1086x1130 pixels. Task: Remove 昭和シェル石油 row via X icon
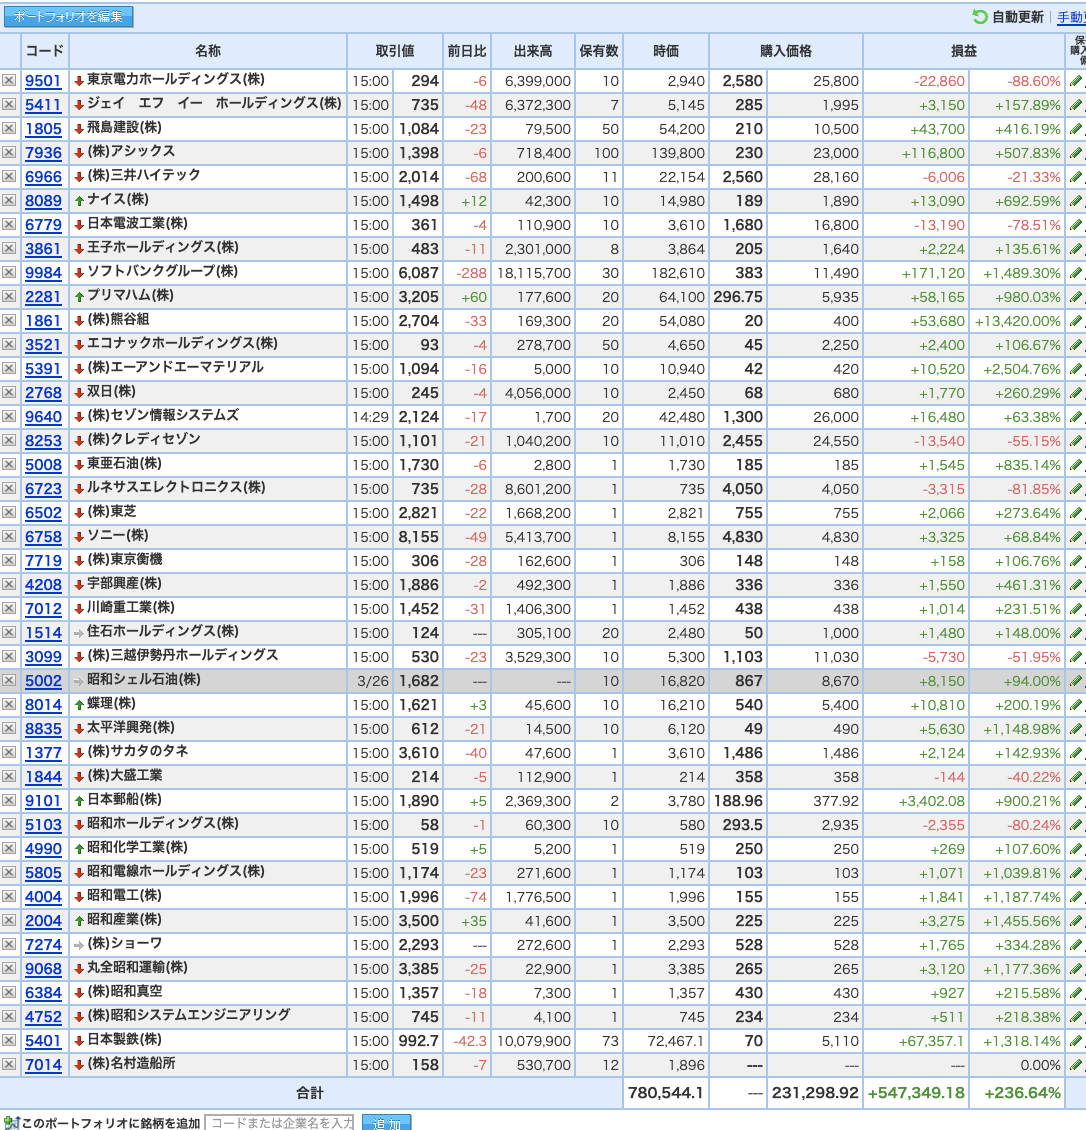tap(9, 680)
